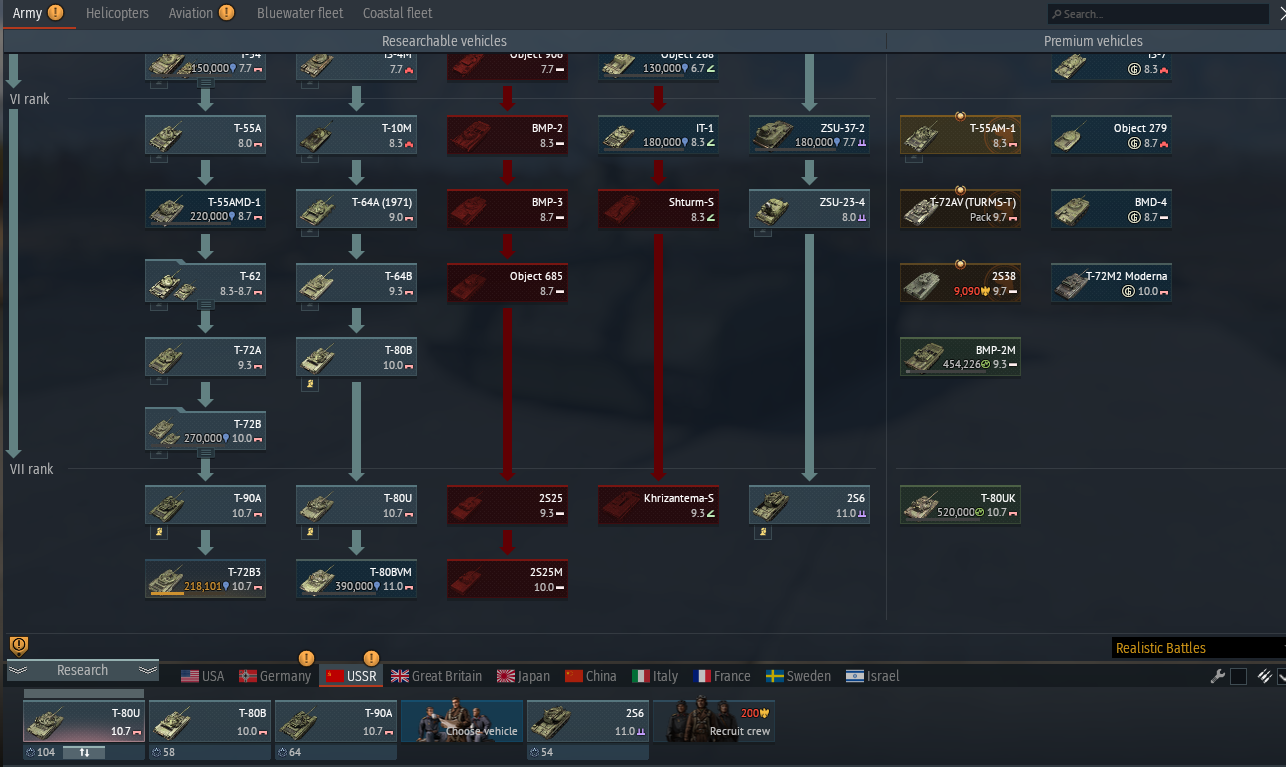Click the Recruit crew button

(714, 720)
